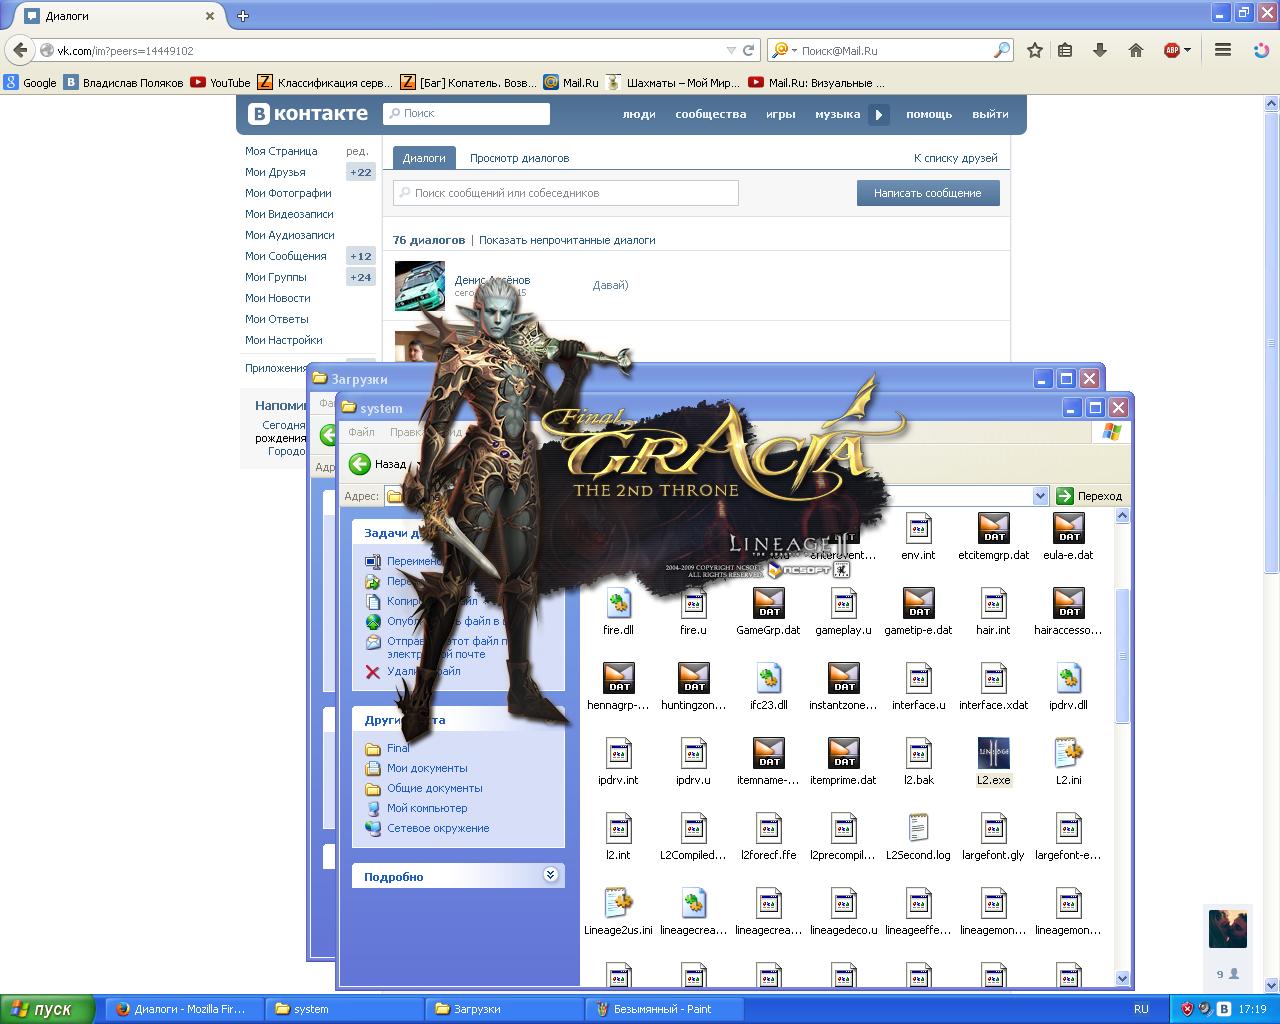This screenshot has width=1280, height=1024.
Task: Select the Lineage2us.ini file icon
Action: tap(618, 903)
